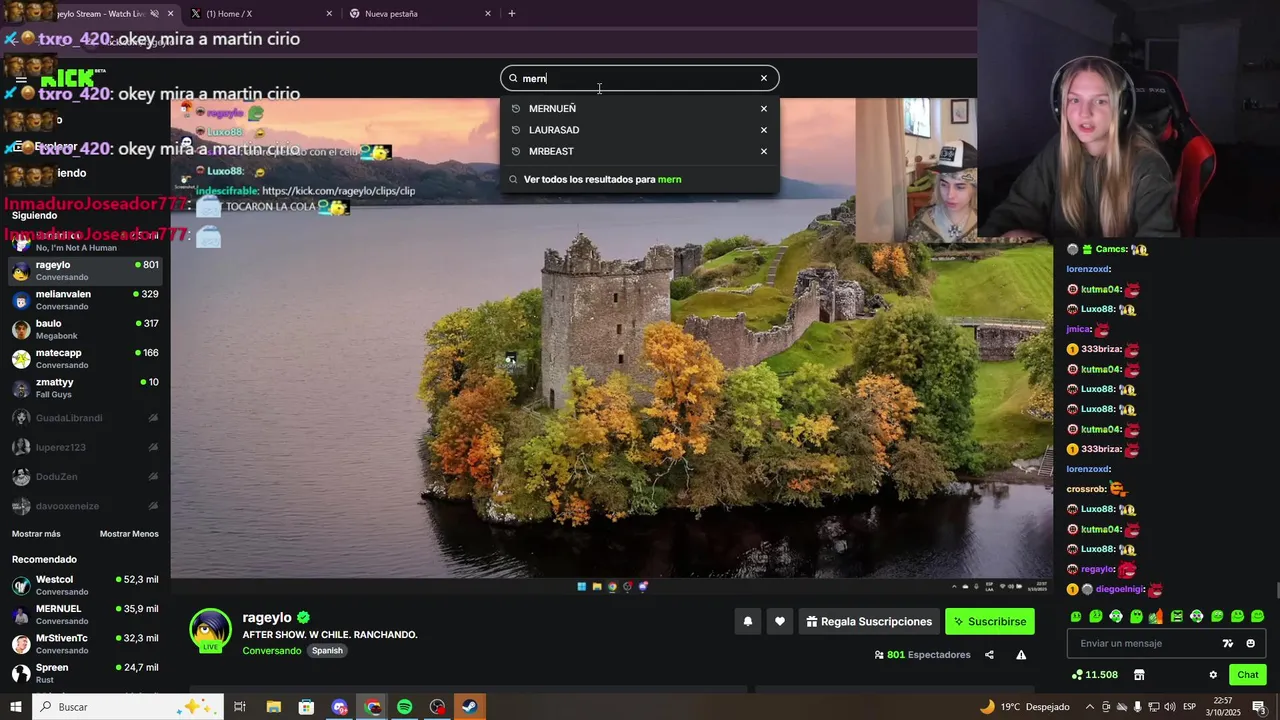Click inside the Kick search field
The width and height of the screenshot is (1280, 720).
coord(640,78)
